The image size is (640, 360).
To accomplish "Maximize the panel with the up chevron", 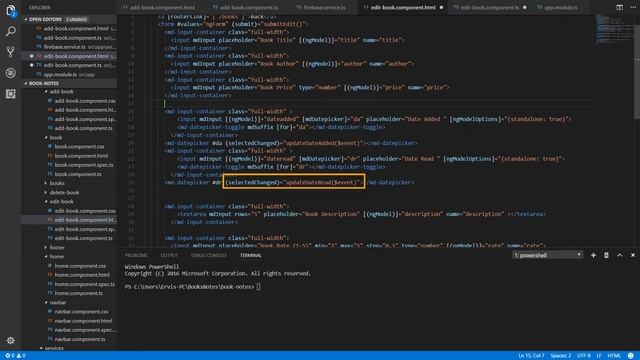I will 620,255.
